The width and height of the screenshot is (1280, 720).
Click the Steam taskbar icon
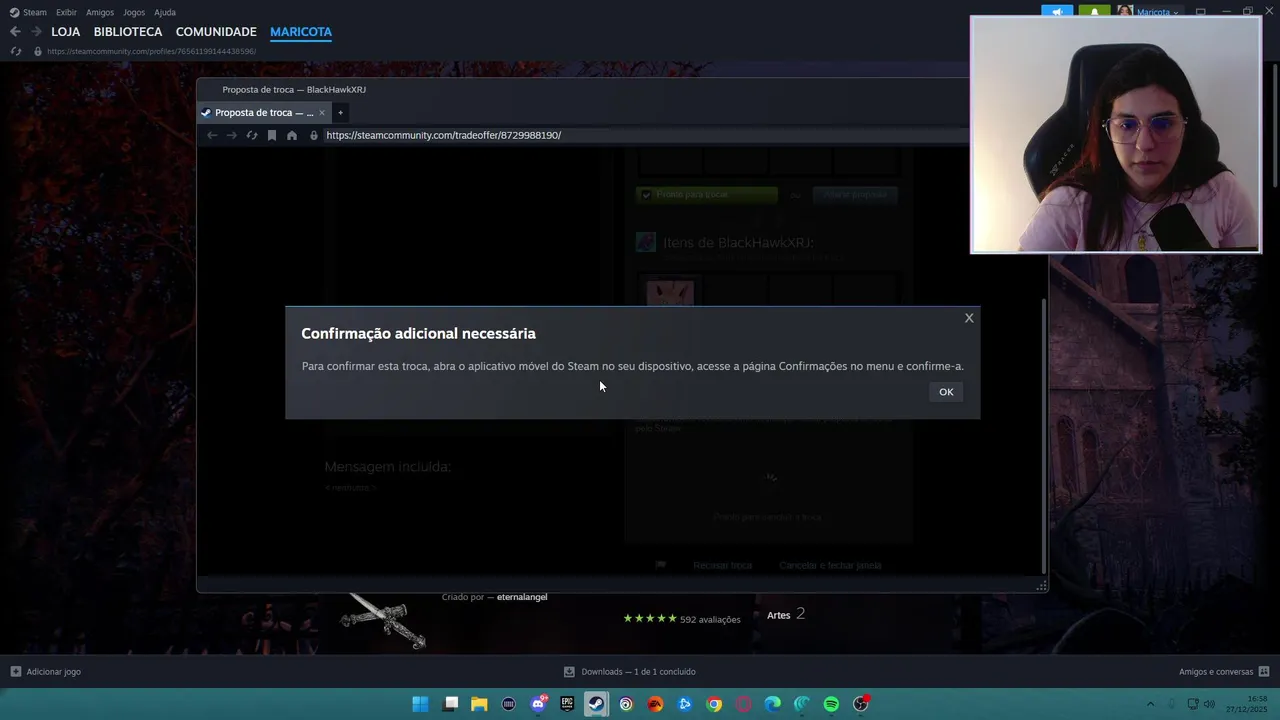point(596,704)
